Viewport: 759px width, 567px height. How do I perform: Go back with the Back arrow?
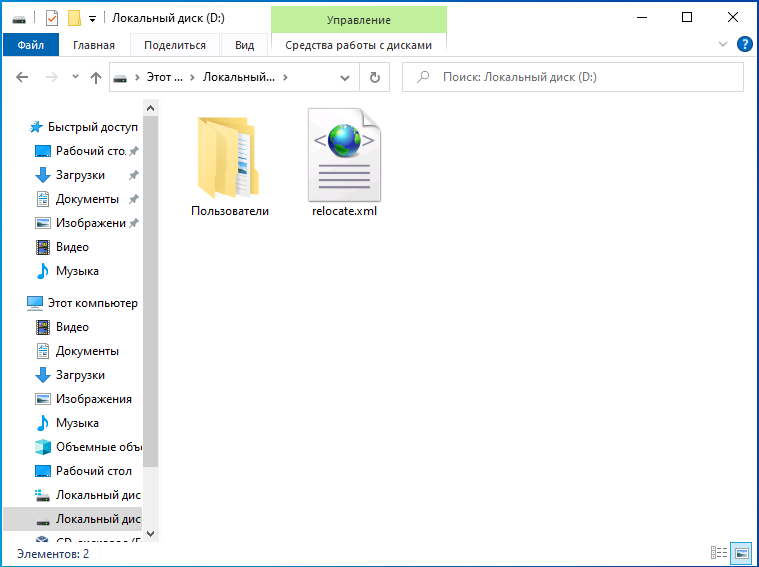pos(22,77)
